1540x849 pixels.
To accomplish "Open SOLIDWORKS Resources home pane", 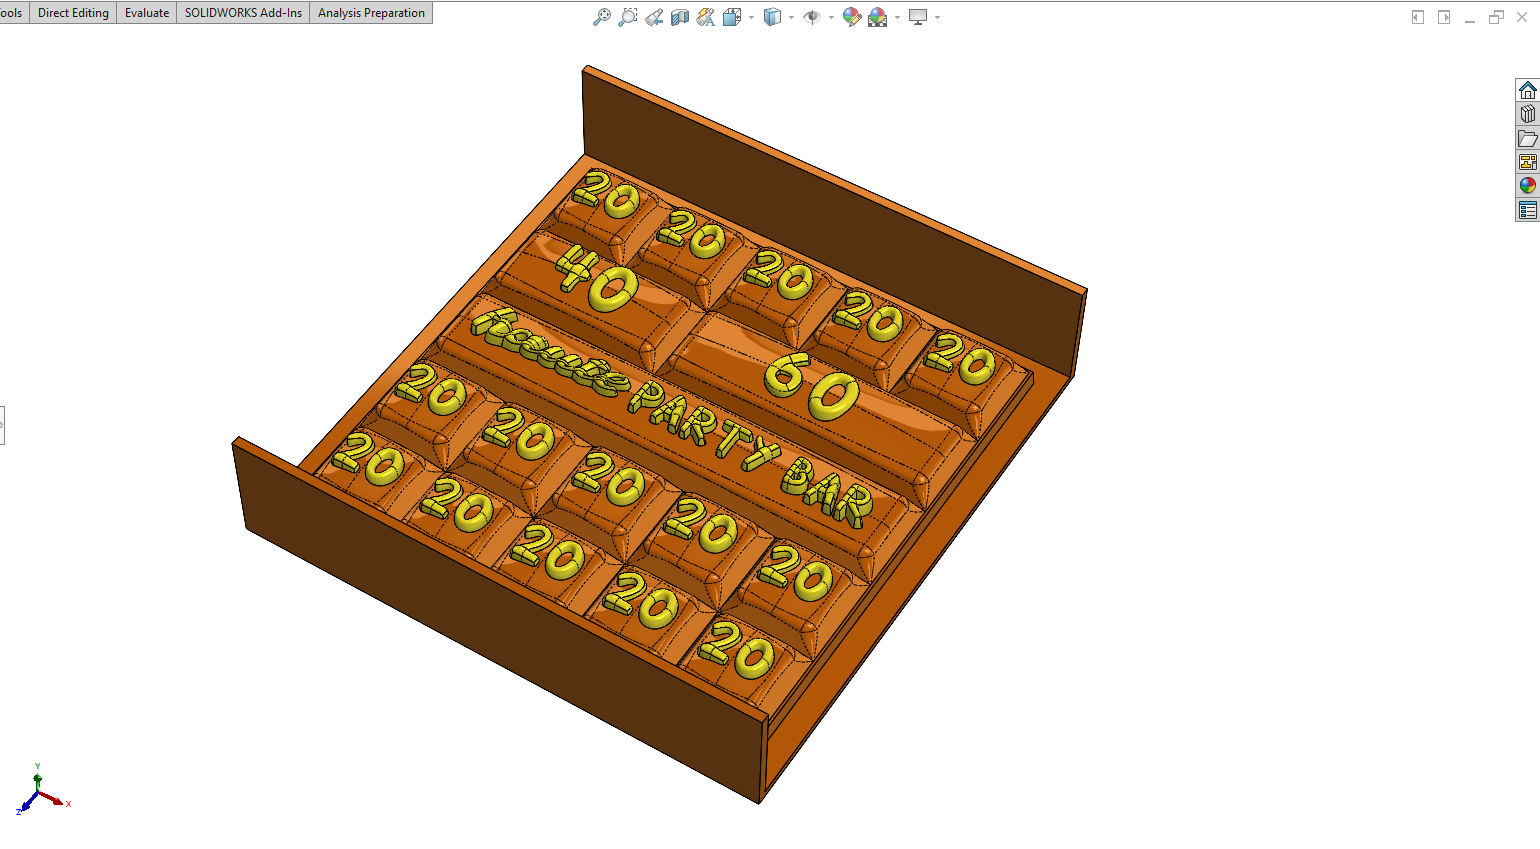I will click(x=1527, y=90).
